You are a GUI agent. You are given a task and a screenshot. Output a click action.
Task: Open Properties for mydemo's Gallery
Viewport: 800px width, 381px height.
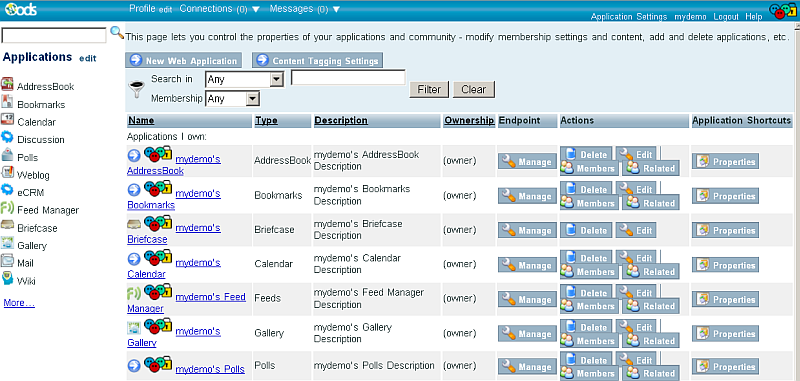coord(725,334)
